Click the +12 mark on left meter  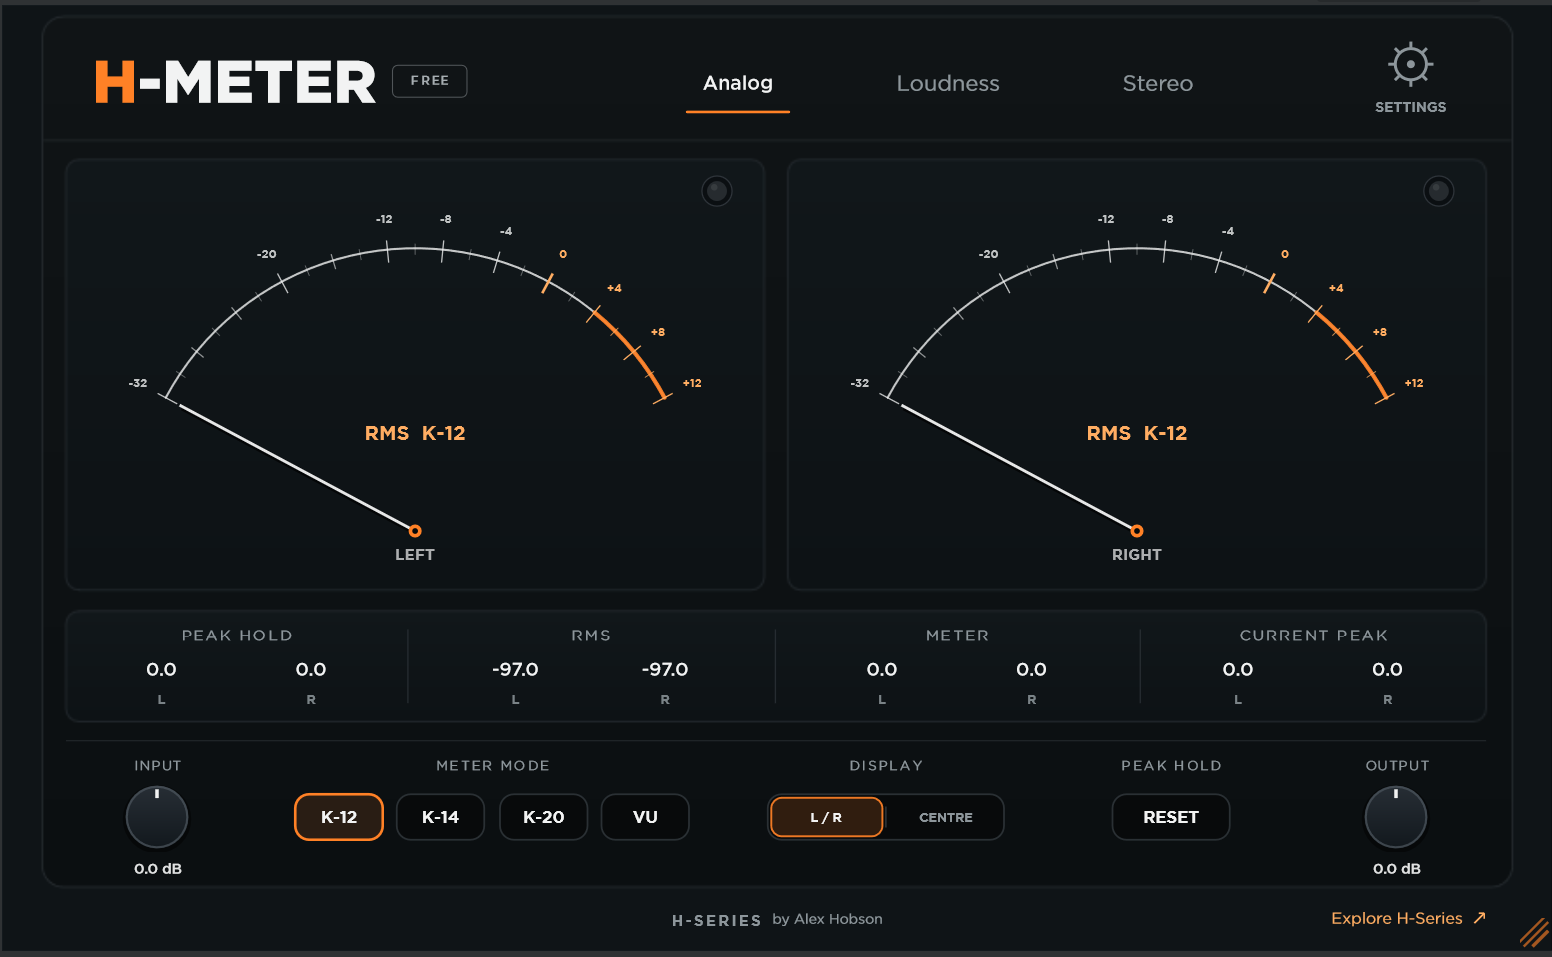pyautogui.click(x=692, y=383)
